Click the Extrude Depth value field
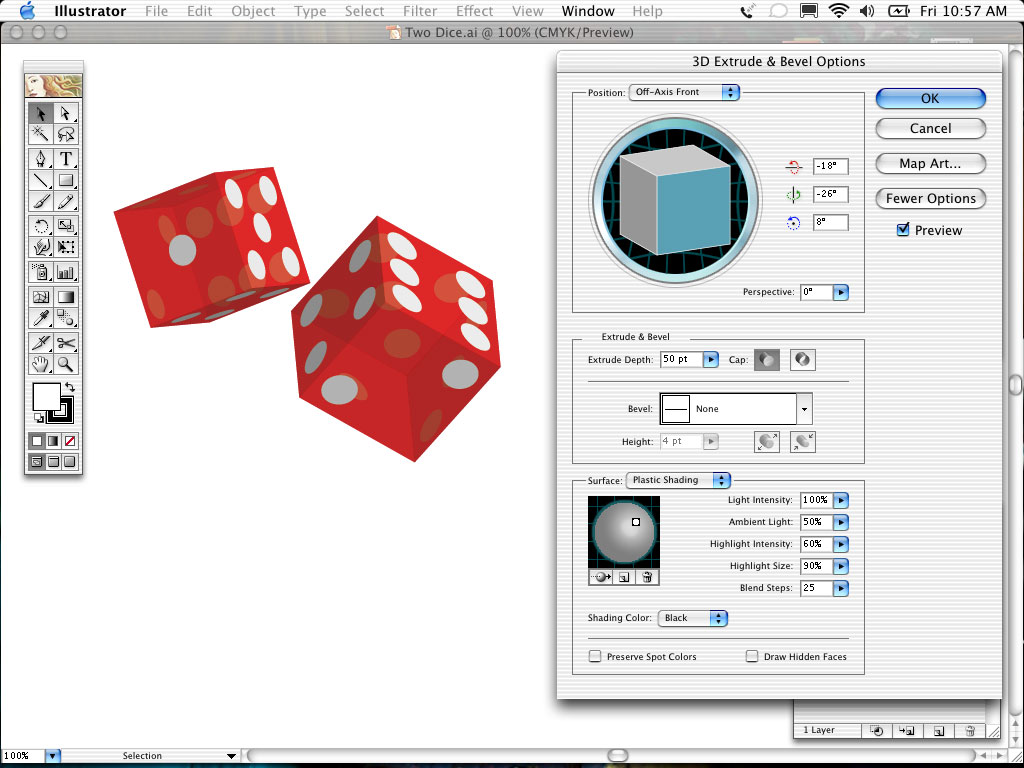This screenshot has height=768, width=1024. point(681,359)
